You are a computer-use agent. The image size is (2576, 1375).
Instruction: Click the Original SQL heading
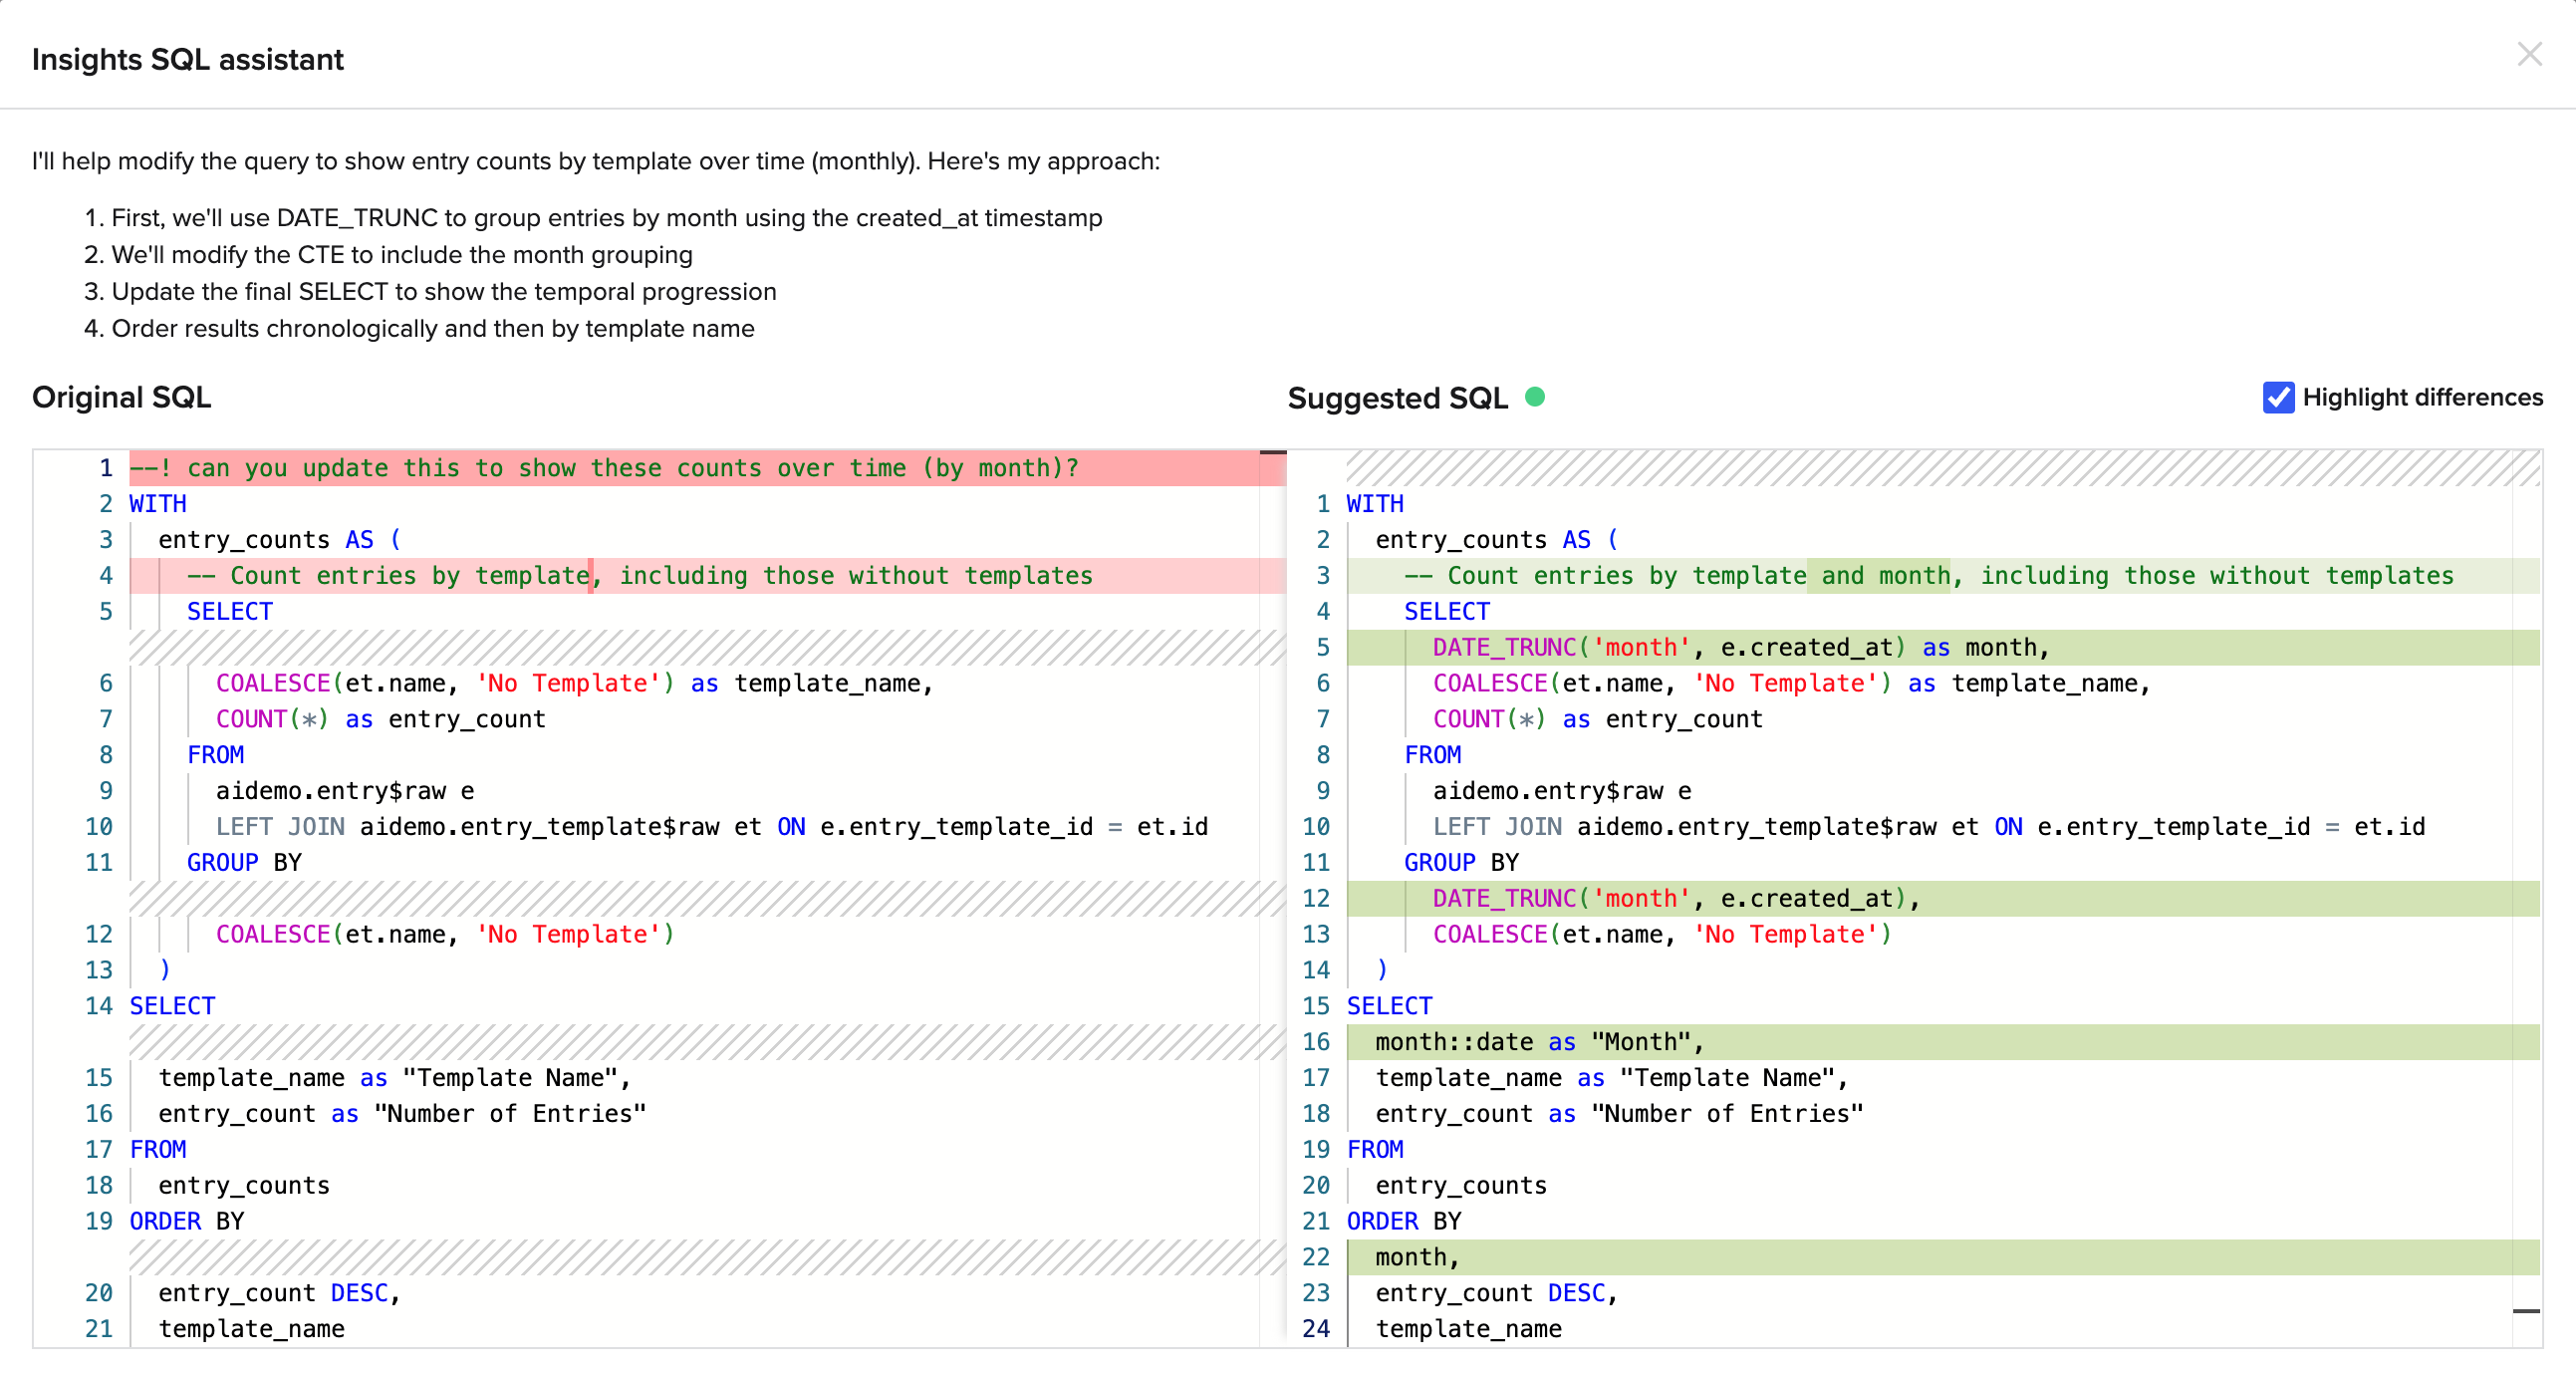(x=121, y=397)
